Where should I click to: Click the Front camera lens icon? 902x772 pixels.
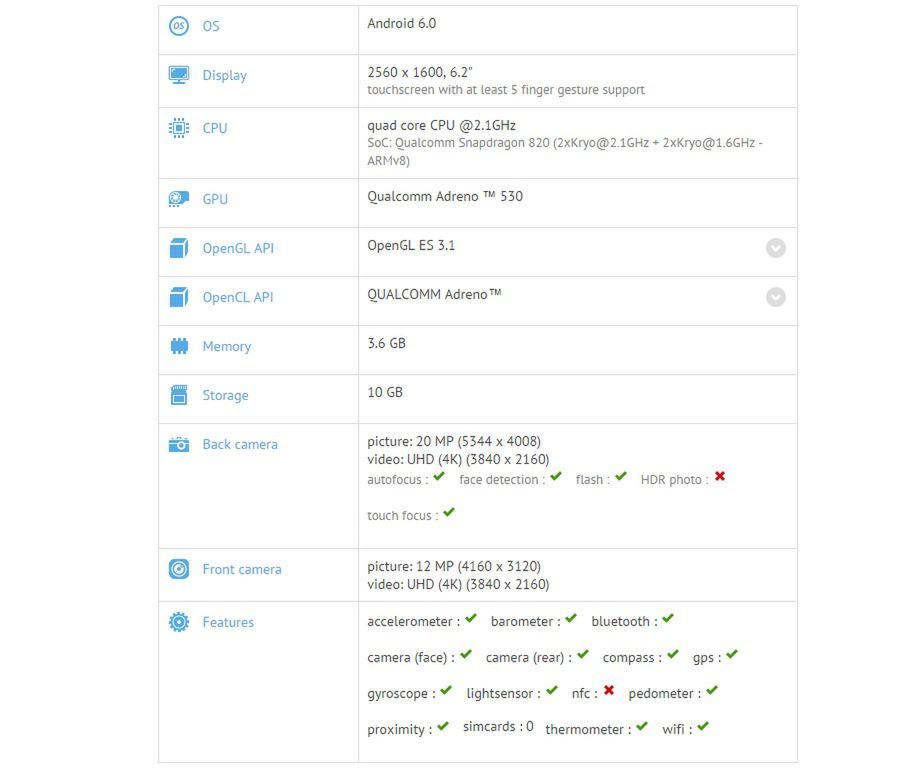tap(179, 569)
